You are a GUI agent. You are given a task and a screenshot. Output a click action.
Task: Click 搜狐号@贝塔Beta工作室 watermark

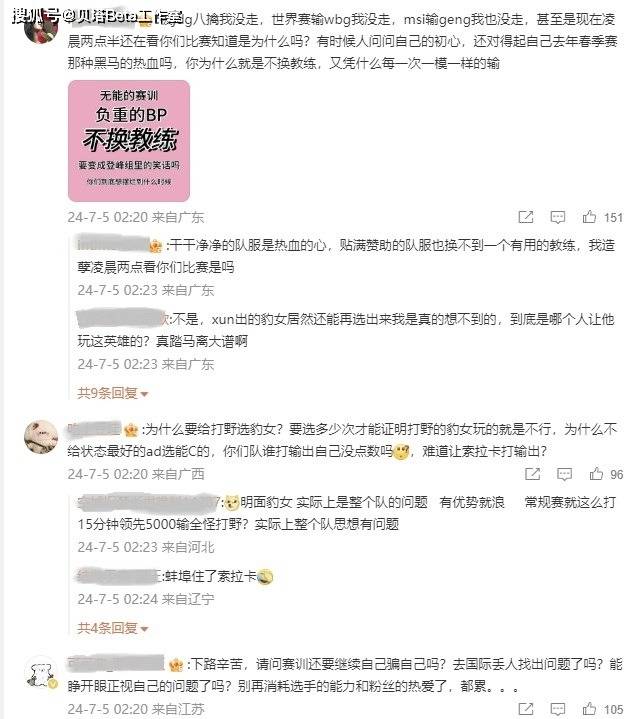coord(97,17)
